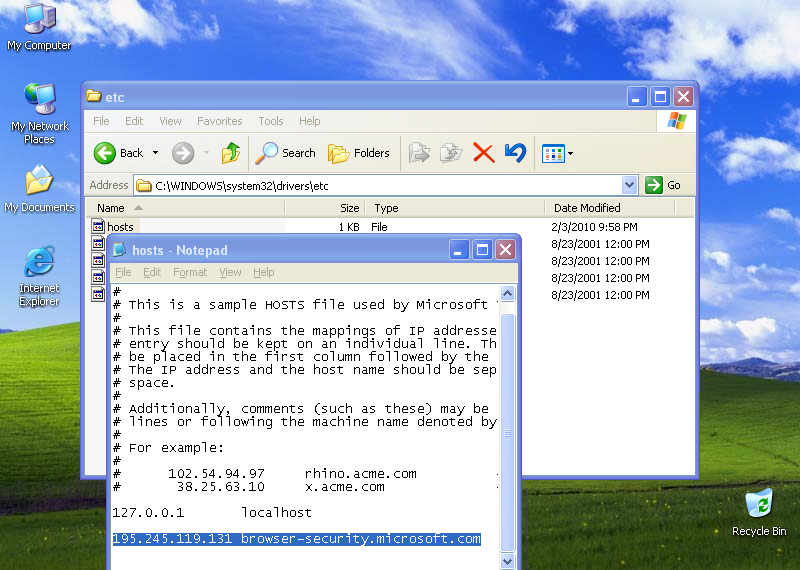
Task: Expand the Address bar dropdown
Action: 630,185
